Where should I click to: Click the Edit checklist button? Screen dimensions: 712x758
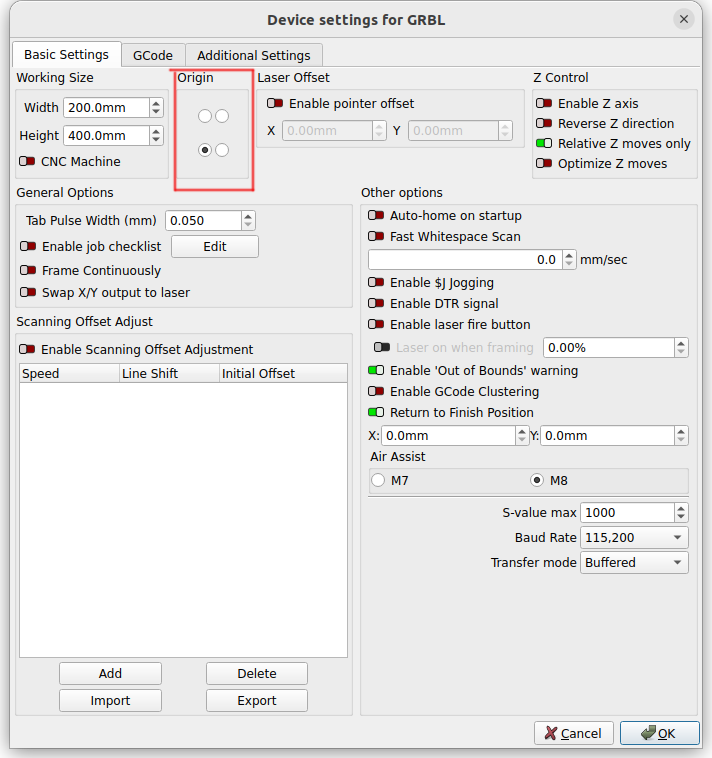pyautogui.click(x=215, y=247)
